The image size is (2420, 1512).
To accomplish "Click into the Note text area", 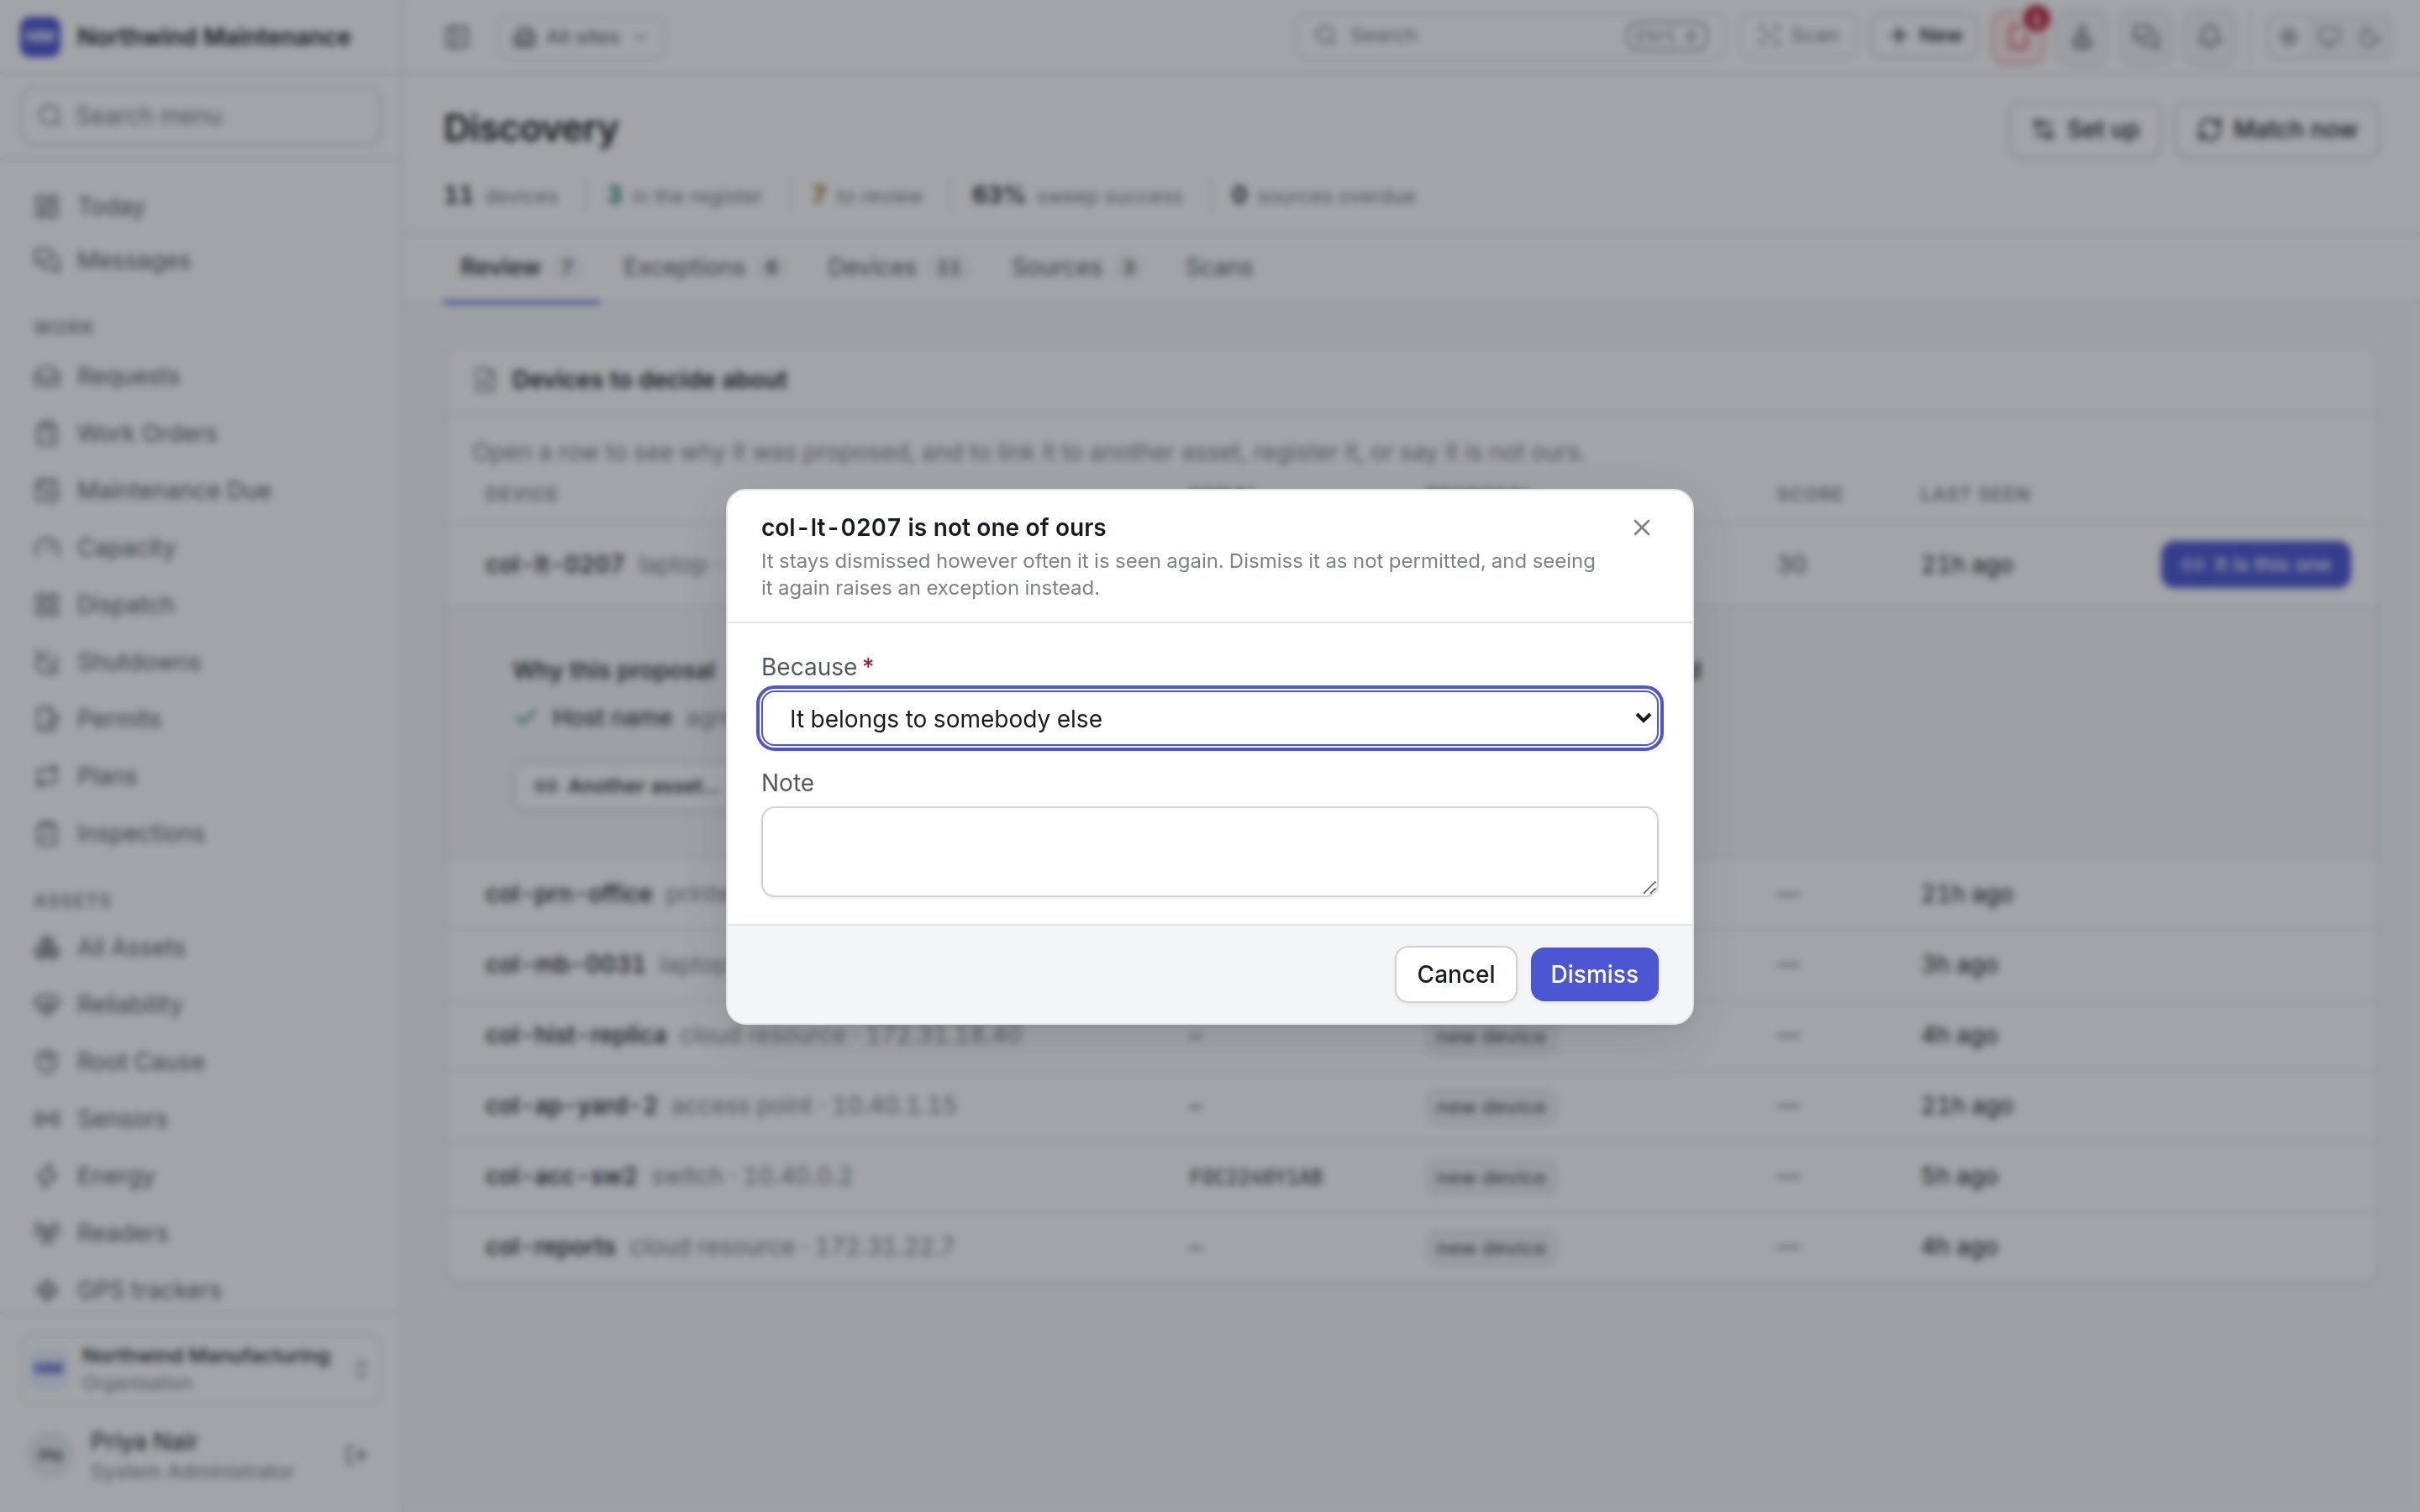I will (x=1209, y=851).
